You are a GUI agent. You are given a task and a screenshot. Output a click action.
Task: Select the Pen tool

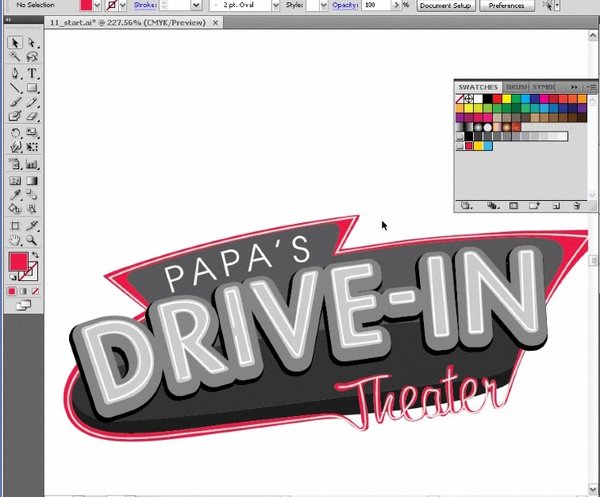pyautogui.click(x=15, y=73)
